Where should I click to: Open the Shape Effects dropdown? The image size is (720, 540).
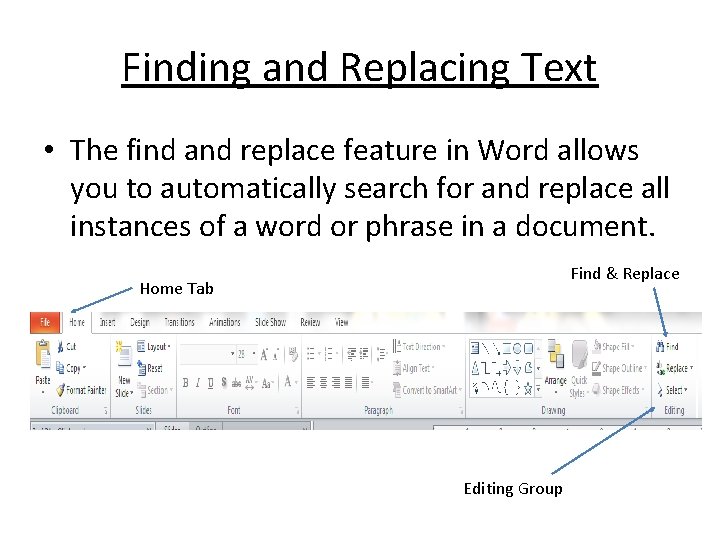click(618, 390)
